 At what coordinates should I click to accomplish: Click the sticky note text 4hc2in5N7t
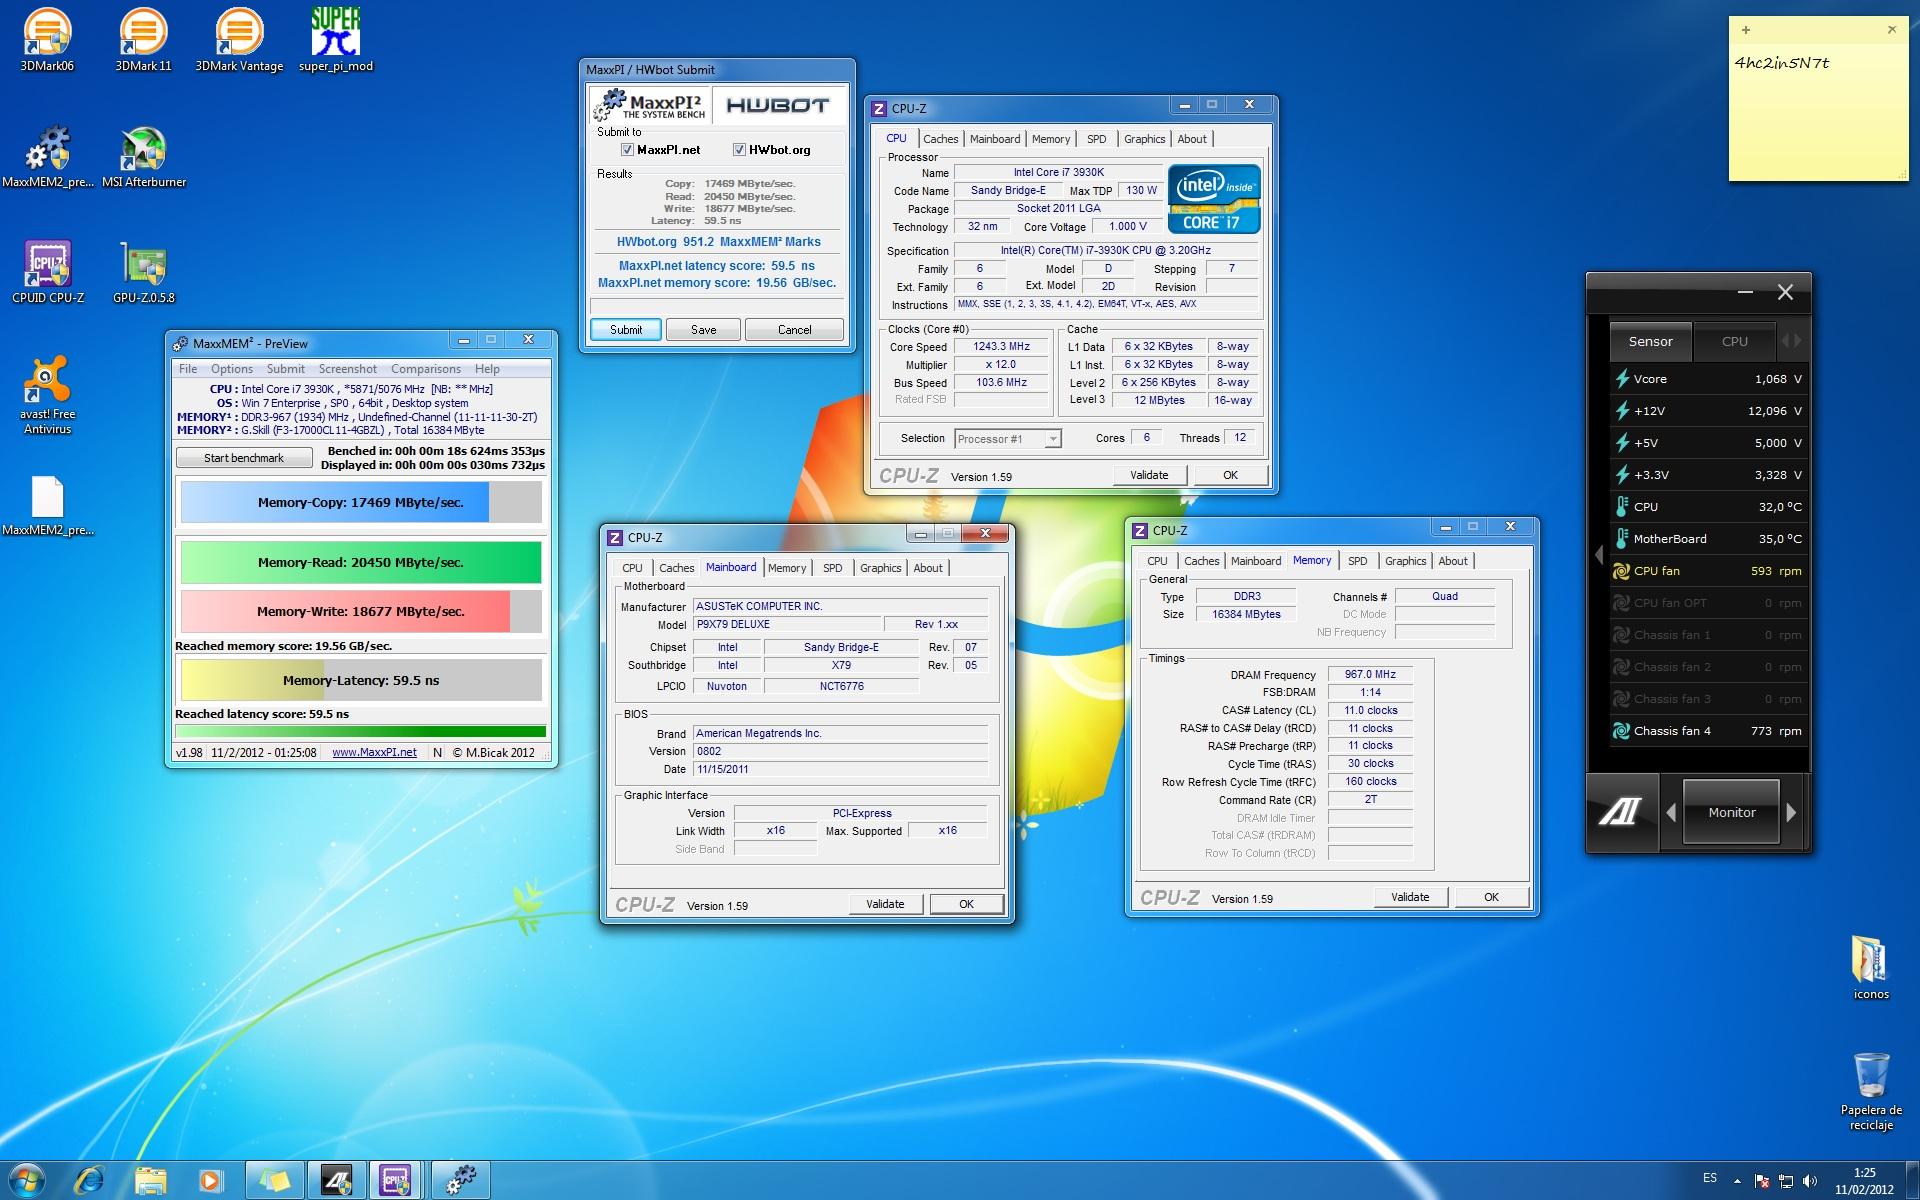click(x=1782, y=63)
